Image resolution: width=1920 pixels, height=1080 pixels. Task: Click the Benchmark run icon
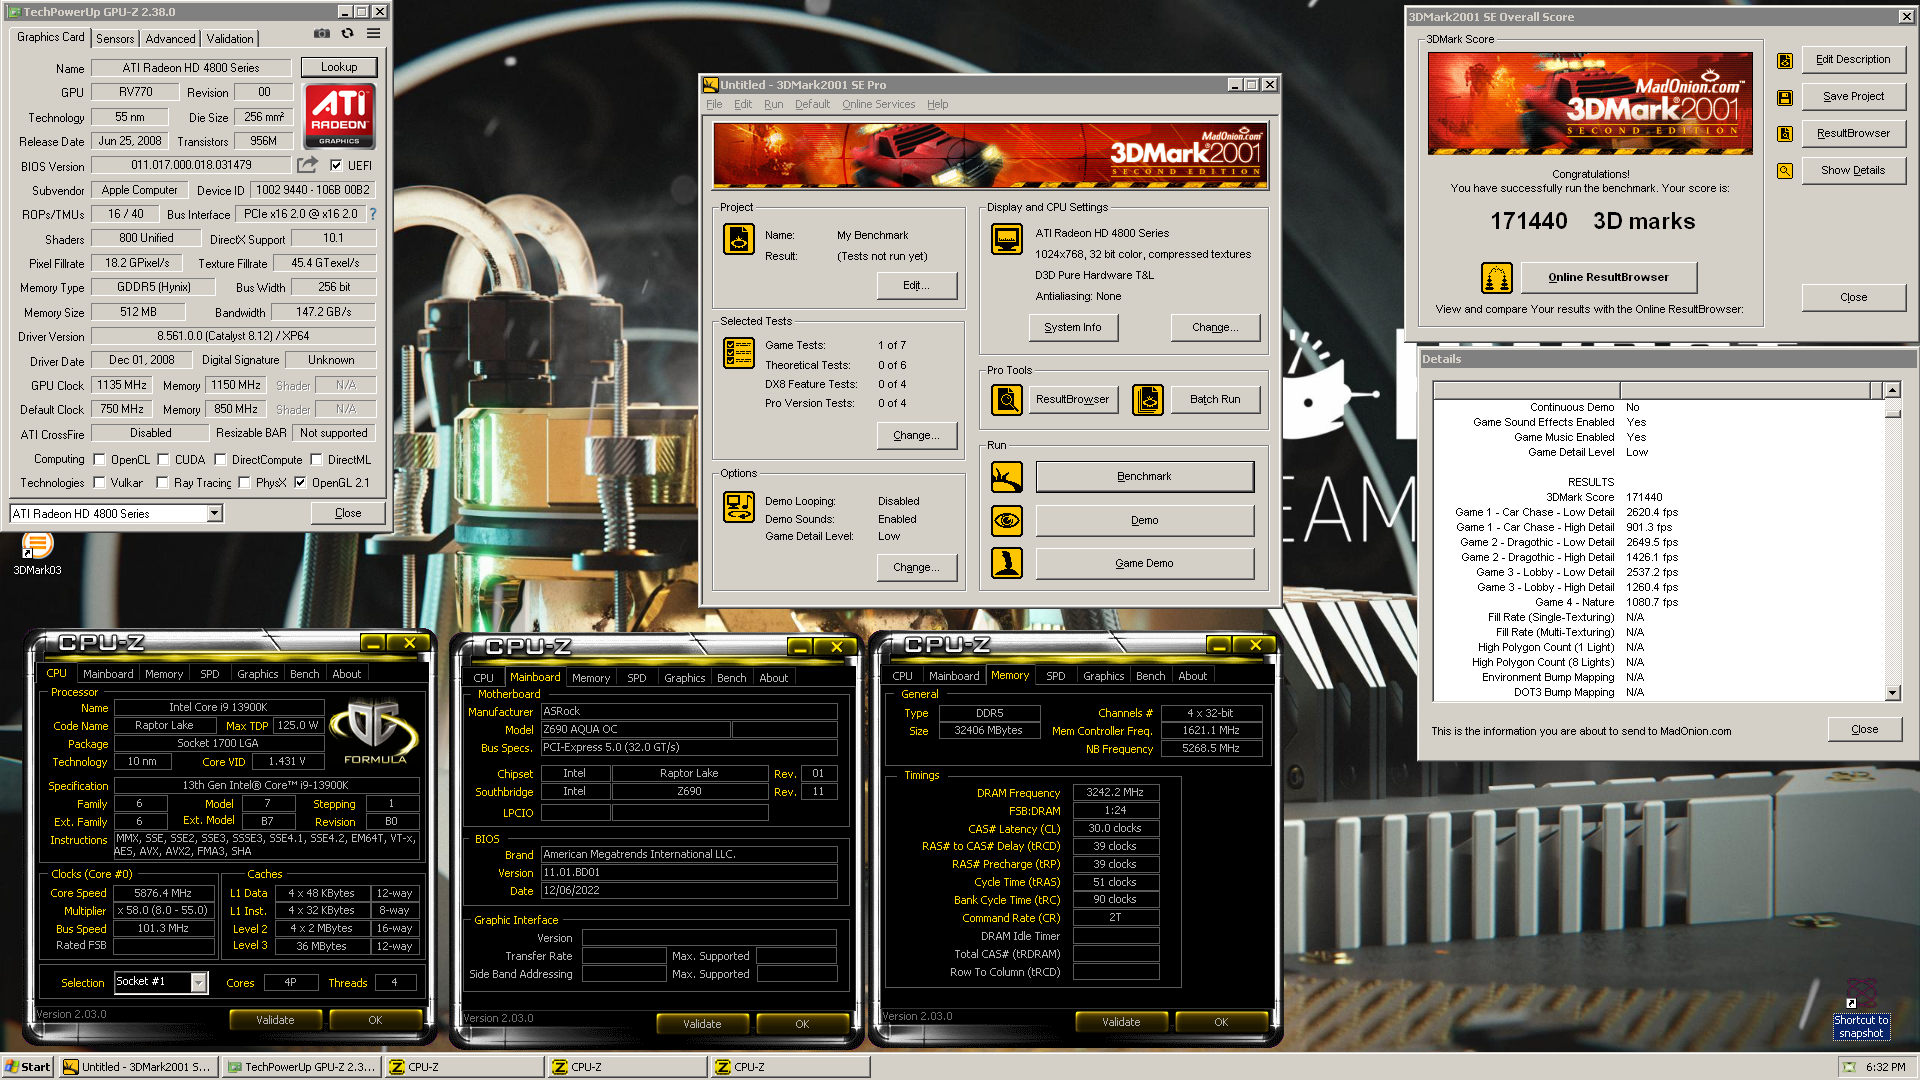click(1007, 477)
